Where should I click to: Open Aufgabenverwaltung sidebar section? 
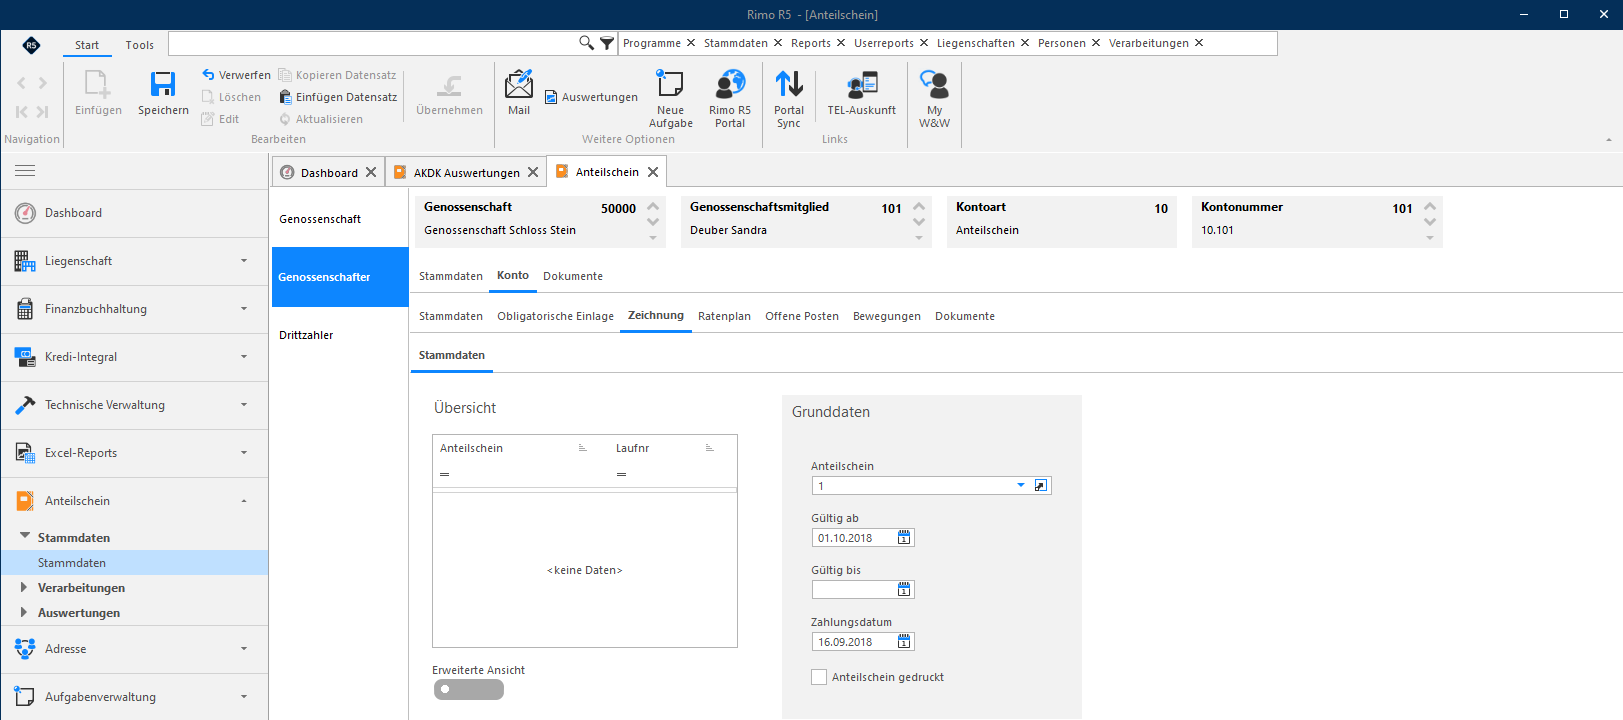pyautogui.click(x=134, y=697)
